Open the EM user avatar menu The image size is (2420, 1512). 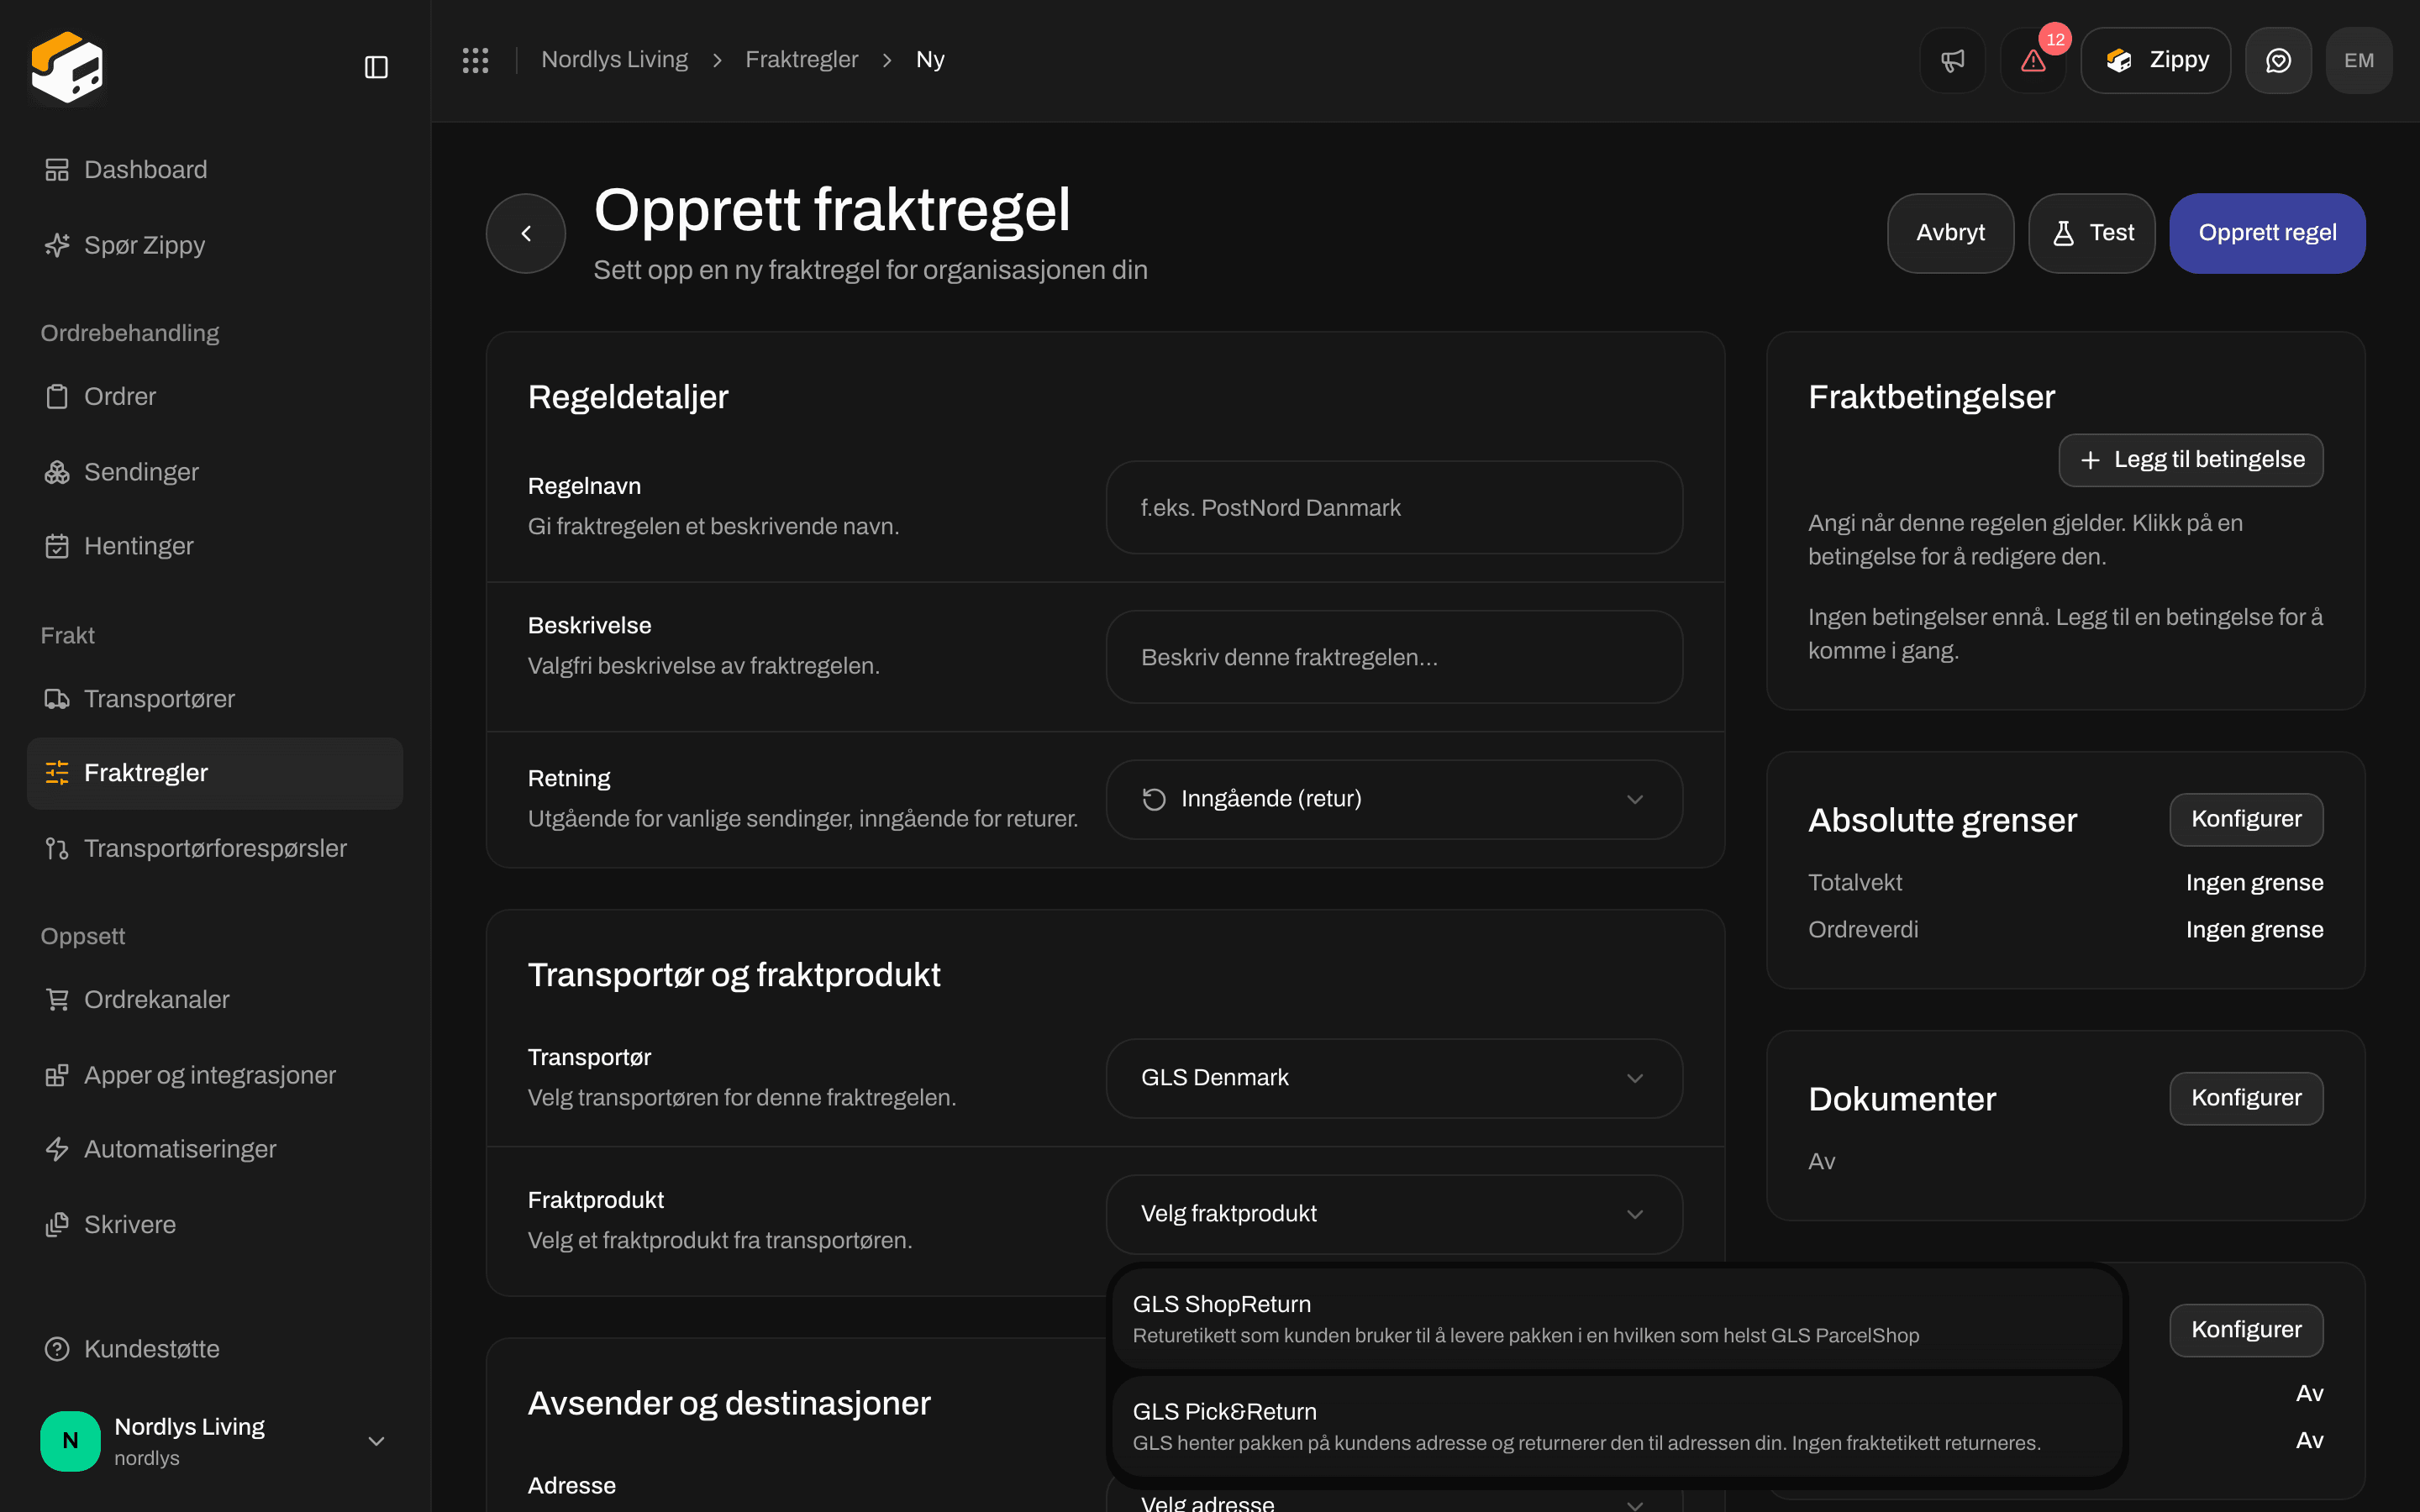(x=2359, y=60)
